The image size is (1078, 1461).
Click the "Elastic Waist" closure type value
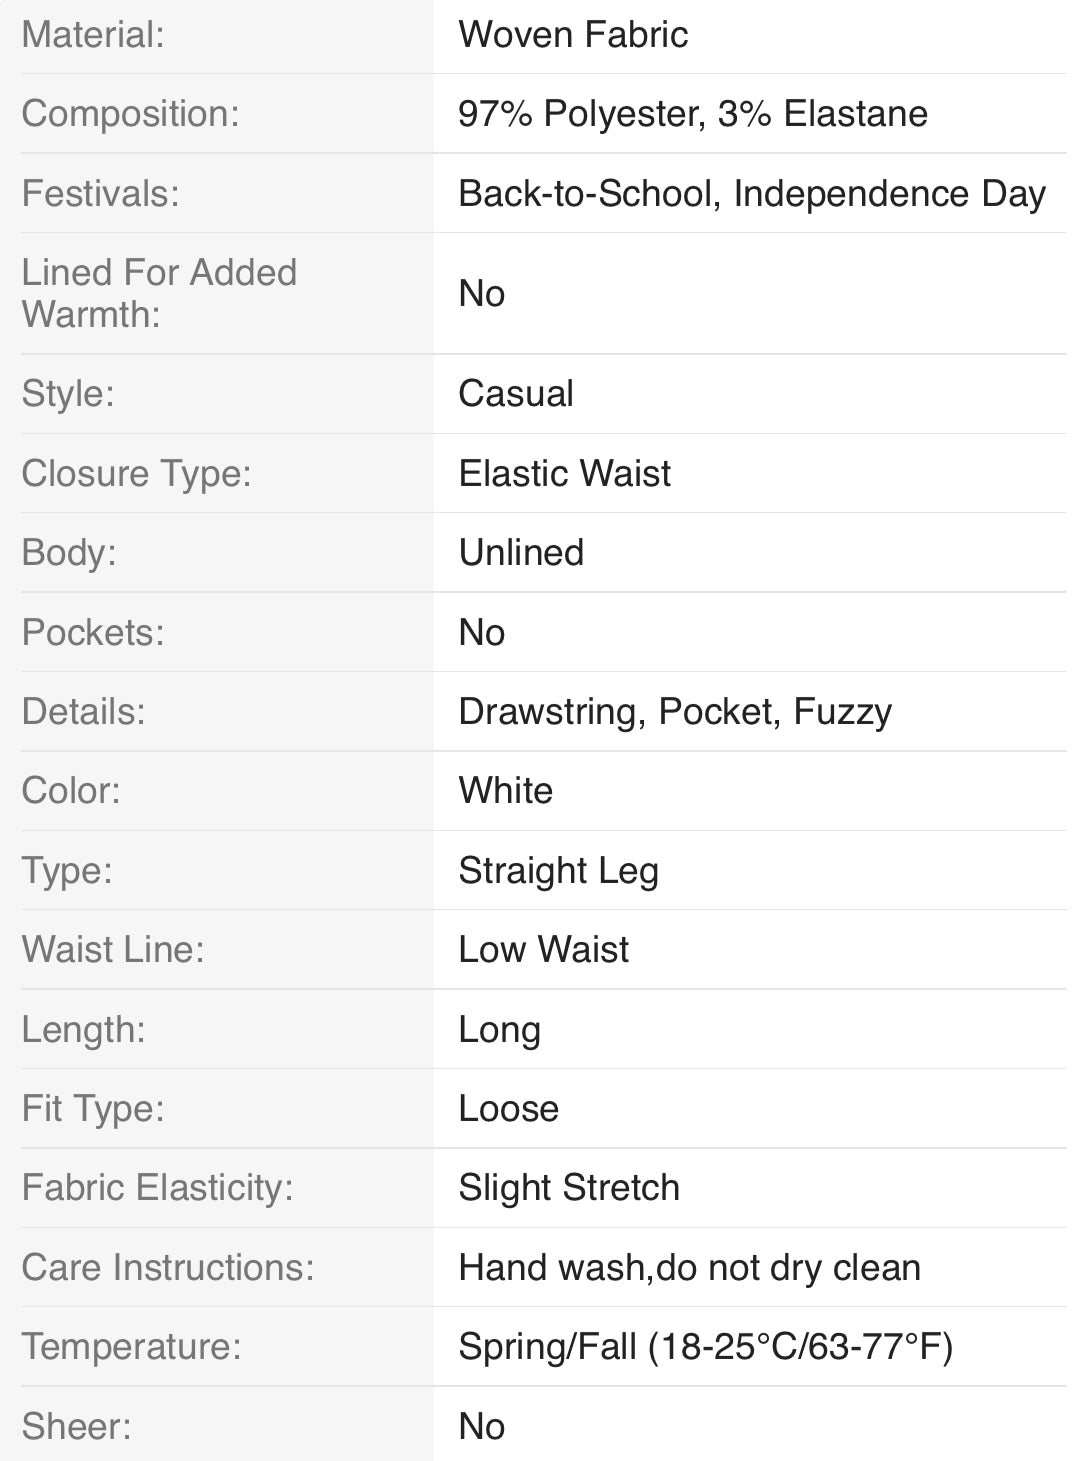point(564,473)
